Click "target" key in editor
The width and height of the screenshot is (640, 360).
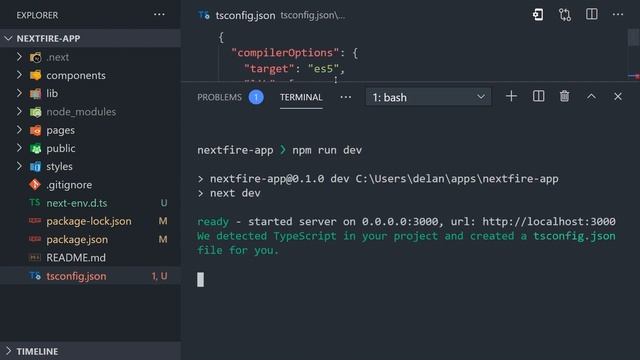[x=269, y=69]
